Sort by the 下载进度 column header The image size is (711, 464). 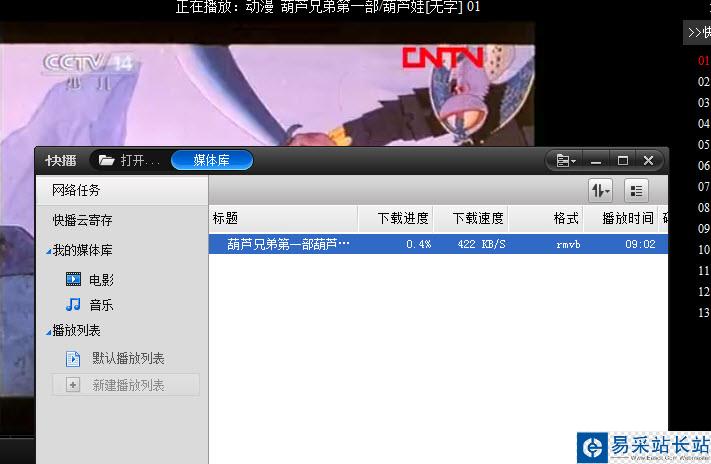tap(396, 219)
